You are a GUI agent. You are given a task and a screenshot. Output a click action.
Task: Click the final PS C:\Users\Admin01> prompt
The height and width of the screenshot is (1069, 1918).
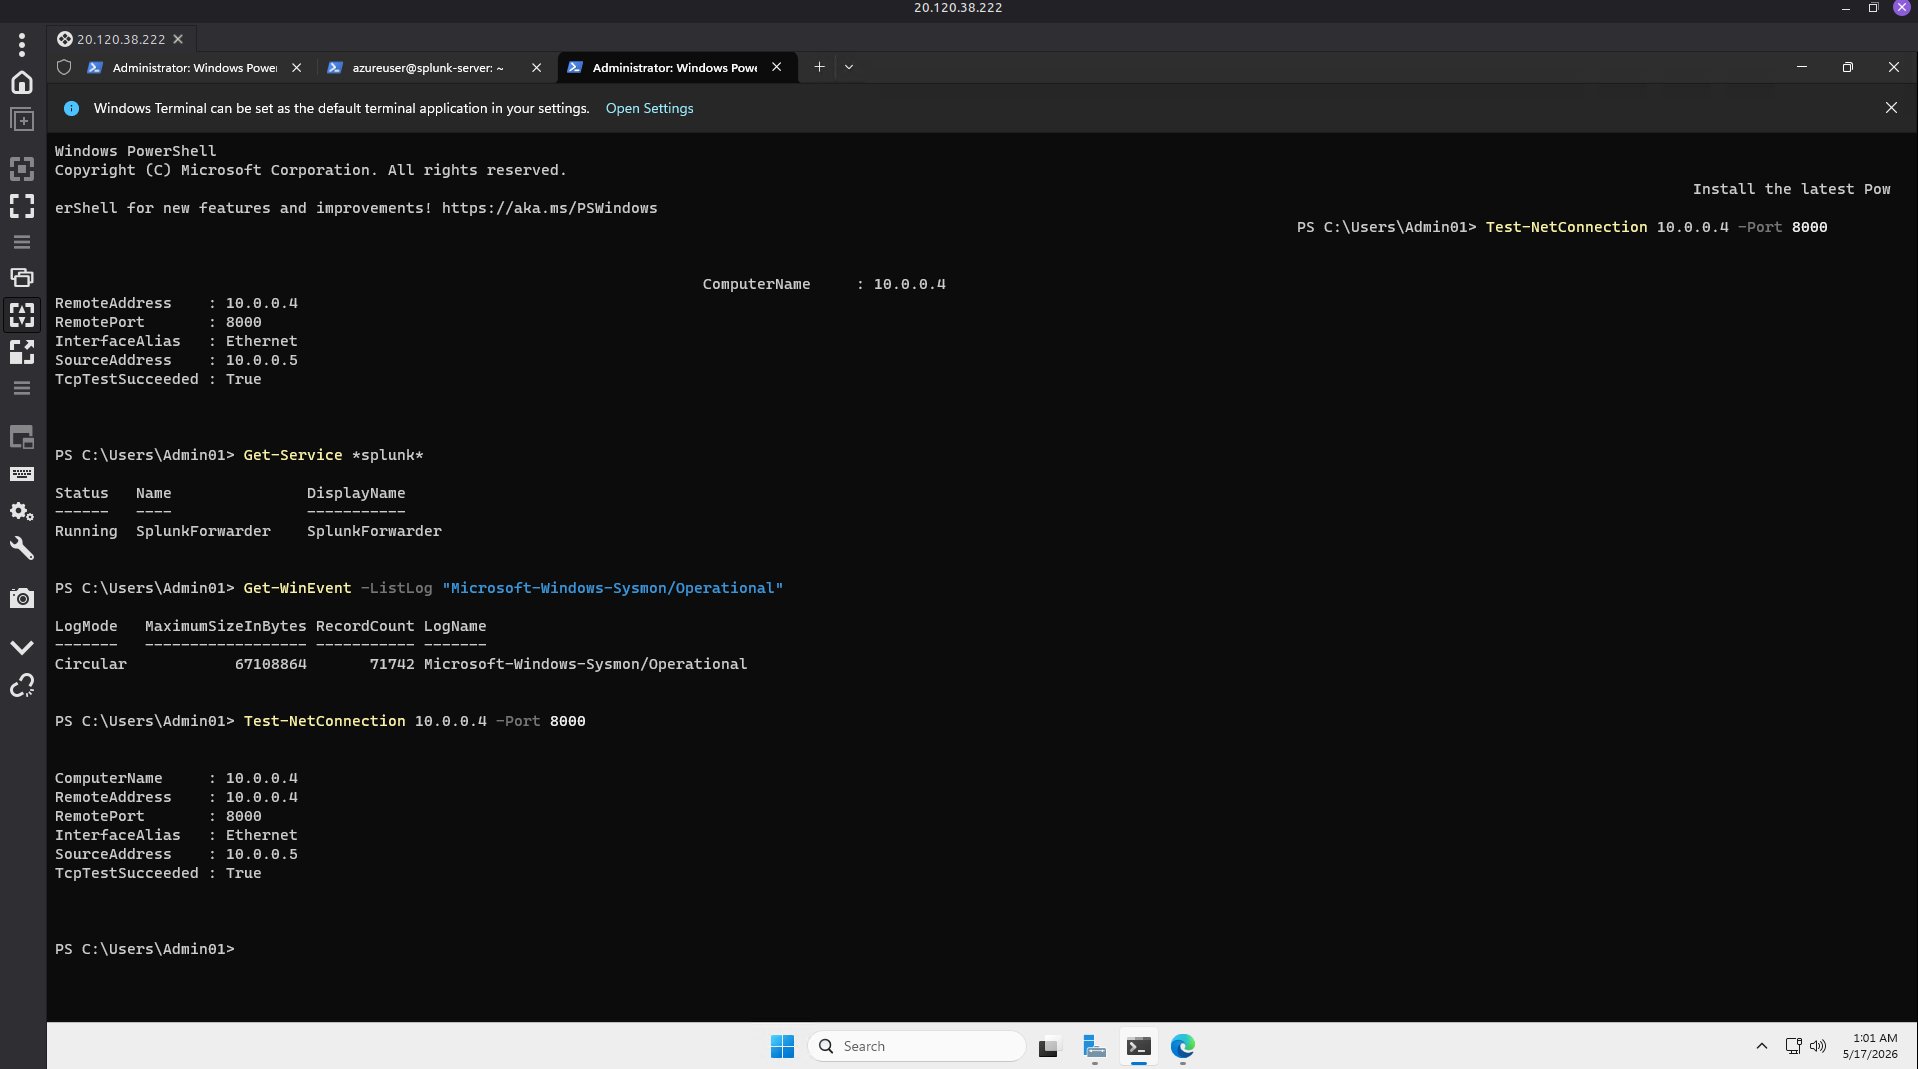(144, 949)
